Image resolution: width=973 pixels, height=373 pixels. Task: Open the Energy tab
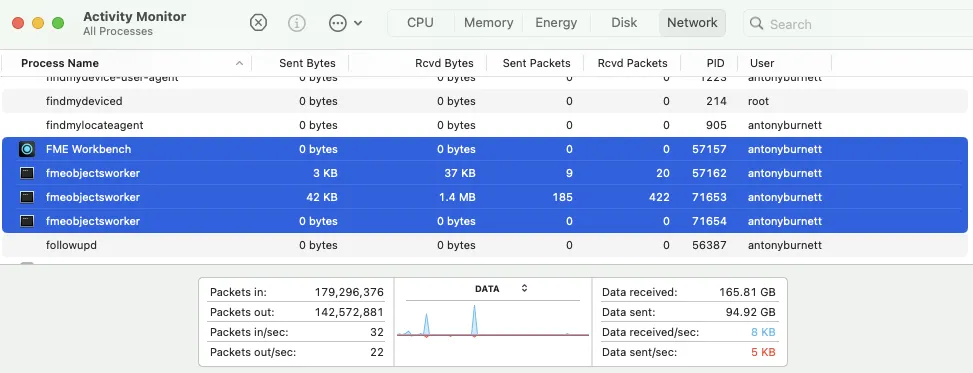(556, 23)
